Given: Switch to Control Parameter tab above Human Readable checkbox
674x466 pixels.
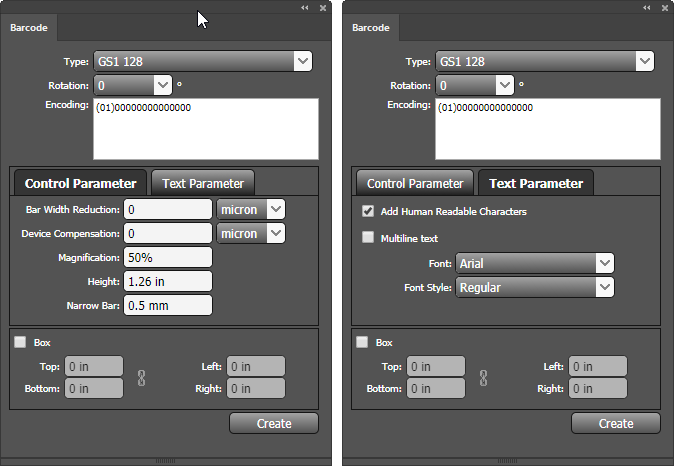Looking at the screenshot, I should coord(415,183).
